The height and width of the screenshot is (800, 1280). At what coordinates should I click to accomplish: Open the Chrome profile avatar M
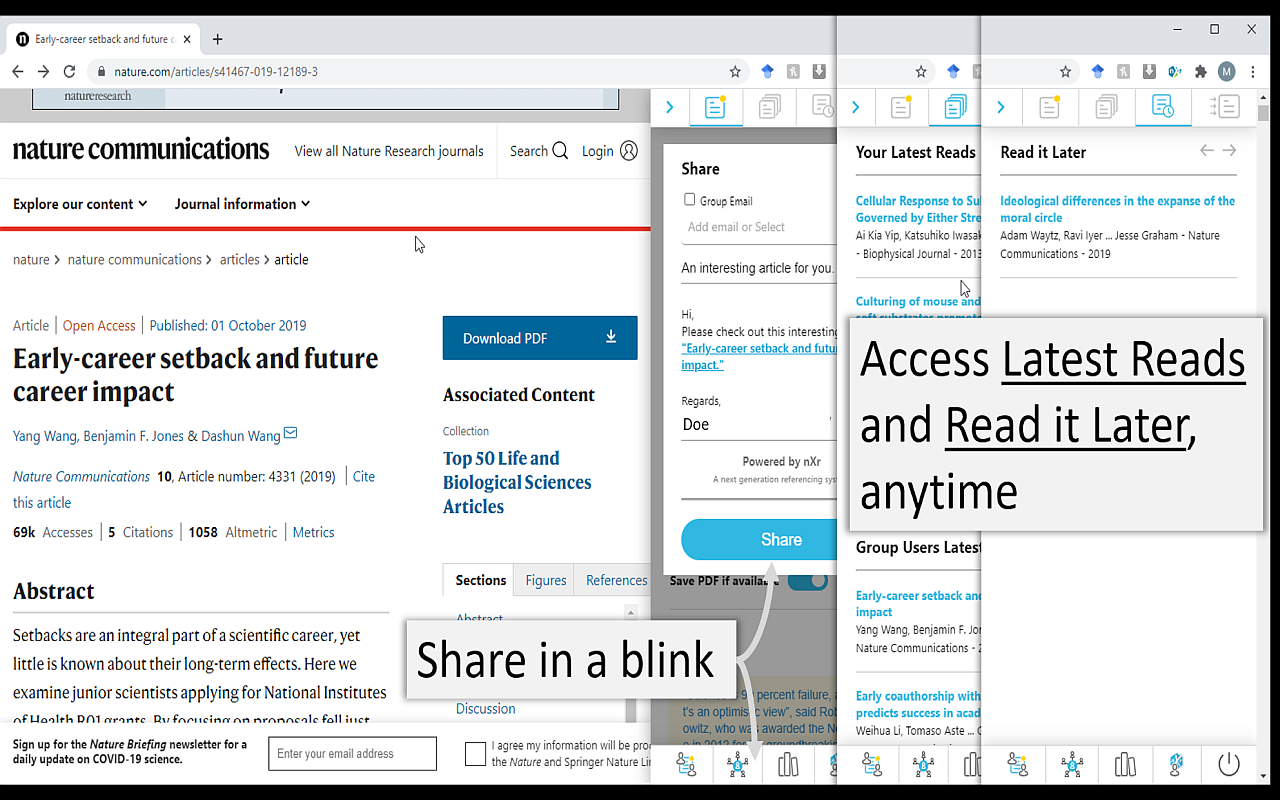coord(1226,72)
